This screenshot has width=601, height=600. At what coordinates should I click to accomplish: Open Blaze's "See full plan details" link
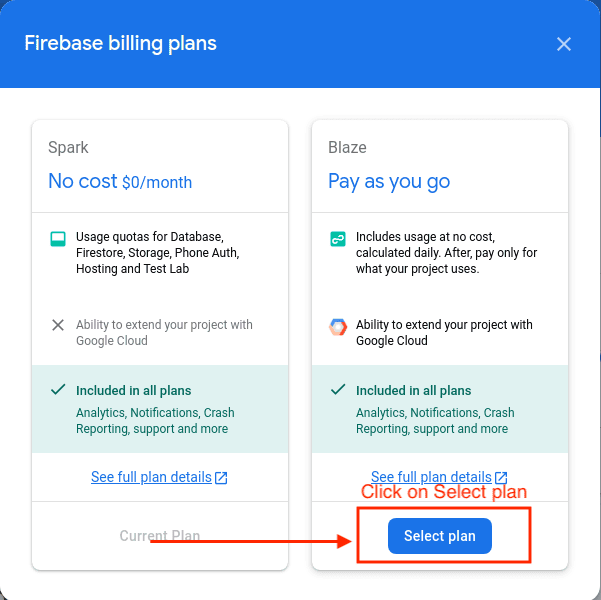tap(431, 477)
